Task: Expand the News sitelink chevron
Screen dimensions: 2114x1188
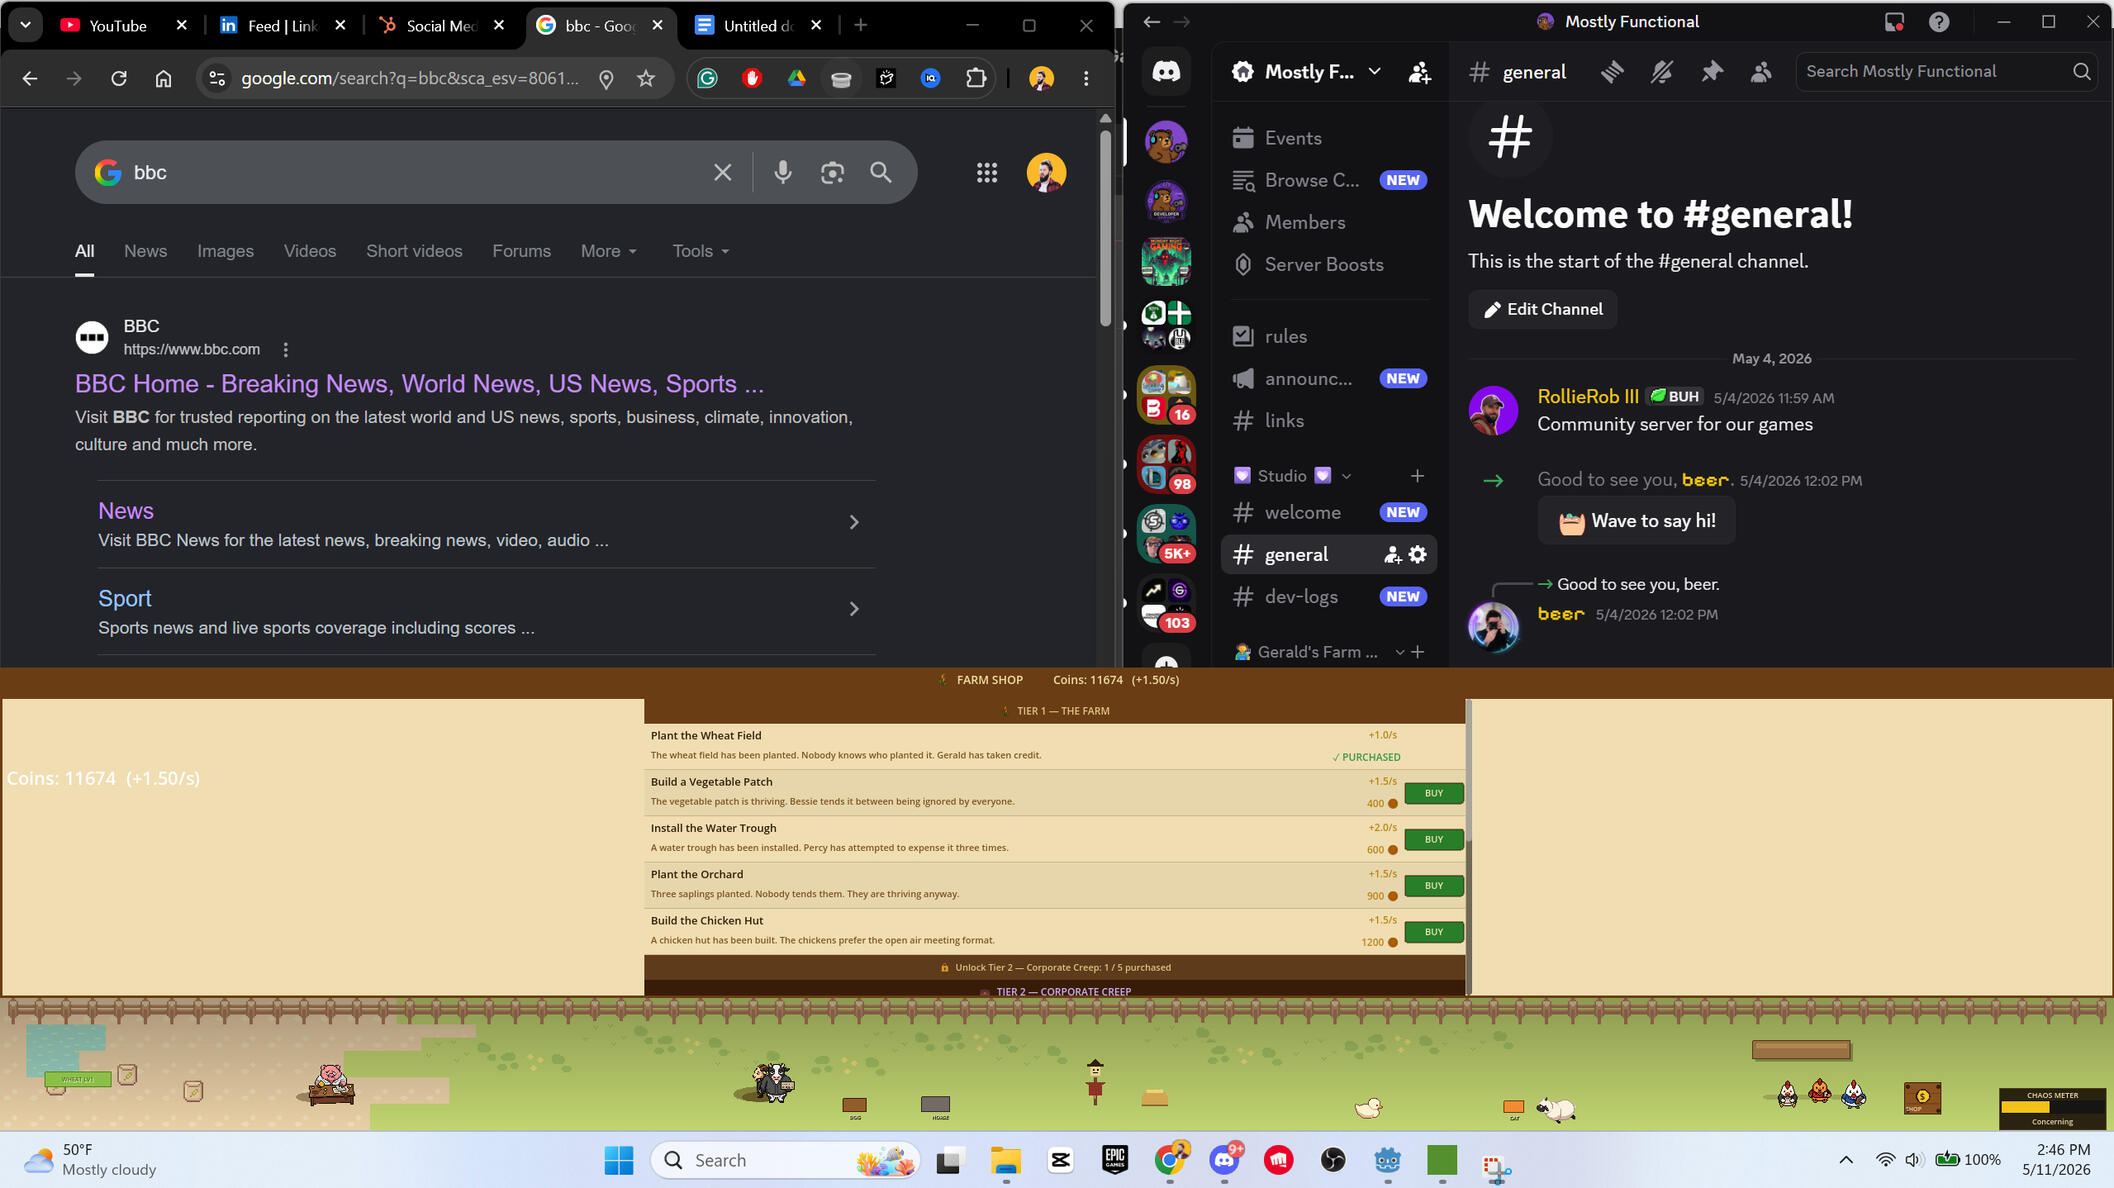Action: point(854,522)
